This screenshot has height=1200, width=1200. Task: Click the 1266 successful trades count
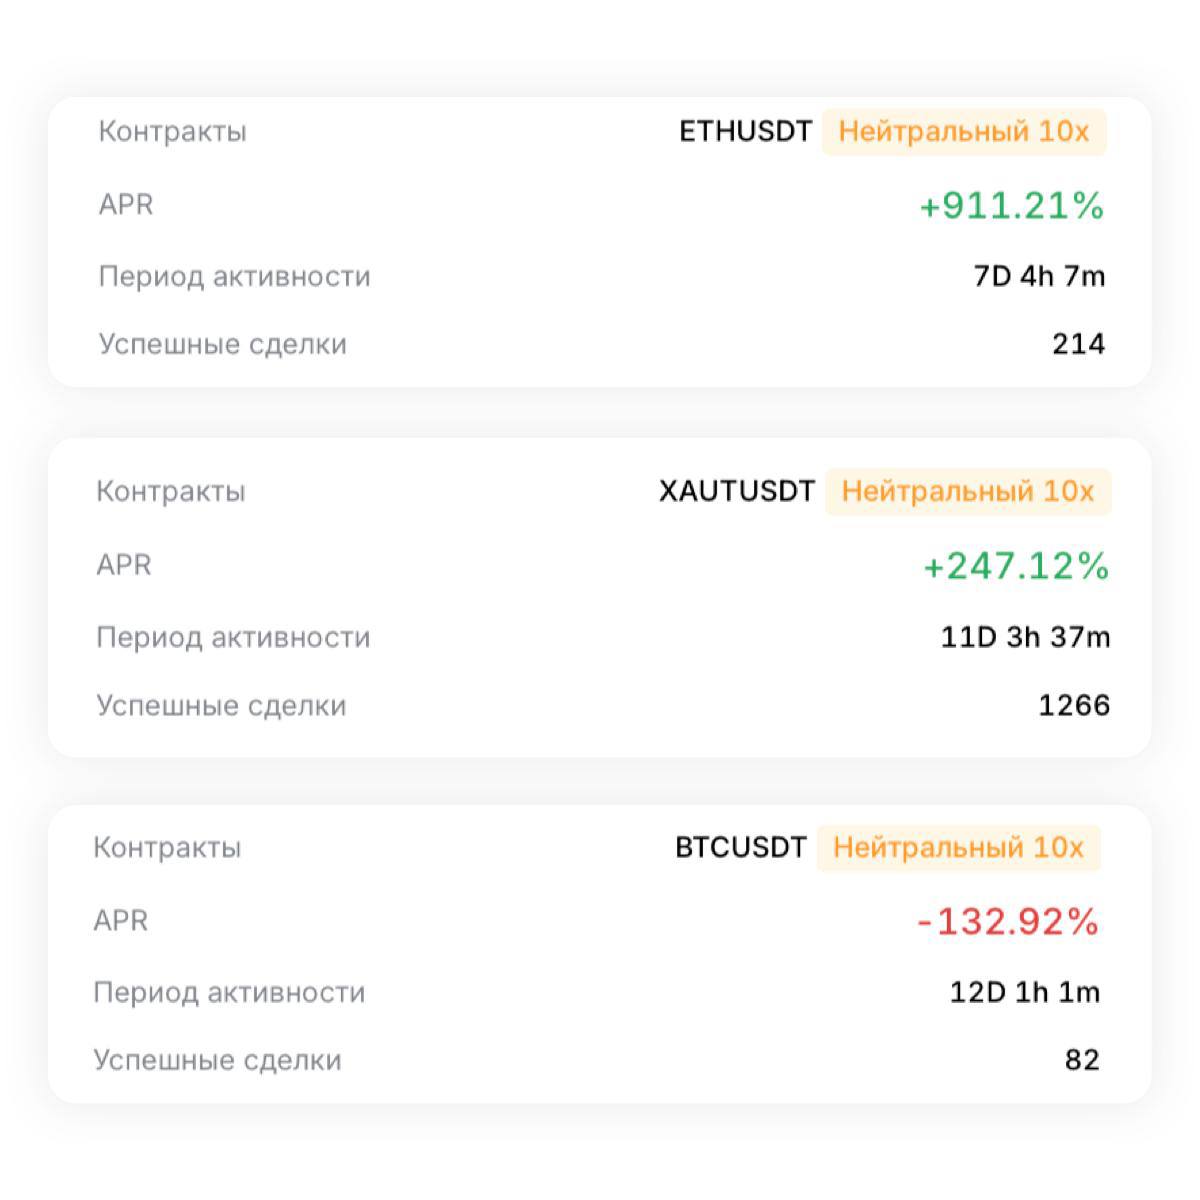(x=1074, y=706)
